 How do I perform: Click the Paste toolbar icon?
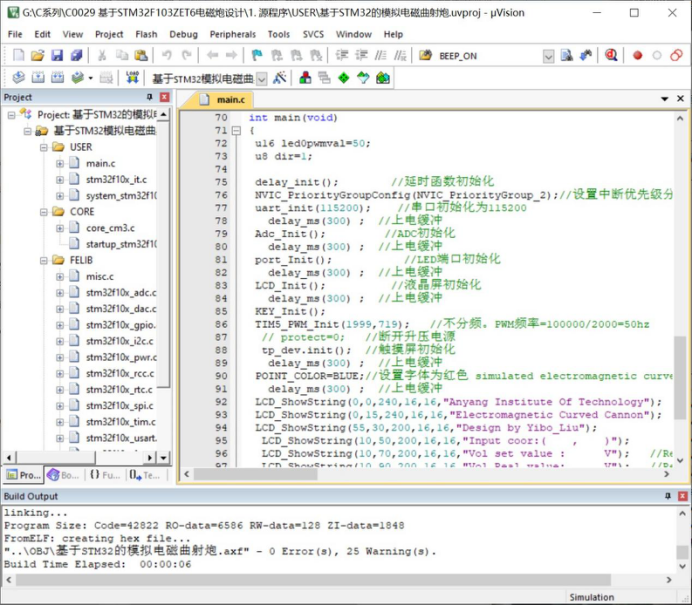141,55
